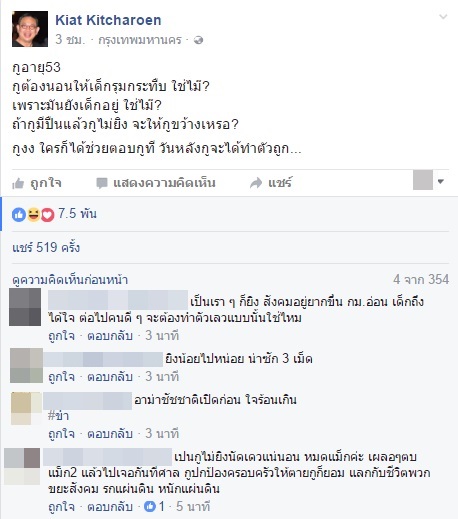Open post options chevron at top right
The height and width of the screenshot is (519, 458).
pyautogui.click(x=443, y=16)
